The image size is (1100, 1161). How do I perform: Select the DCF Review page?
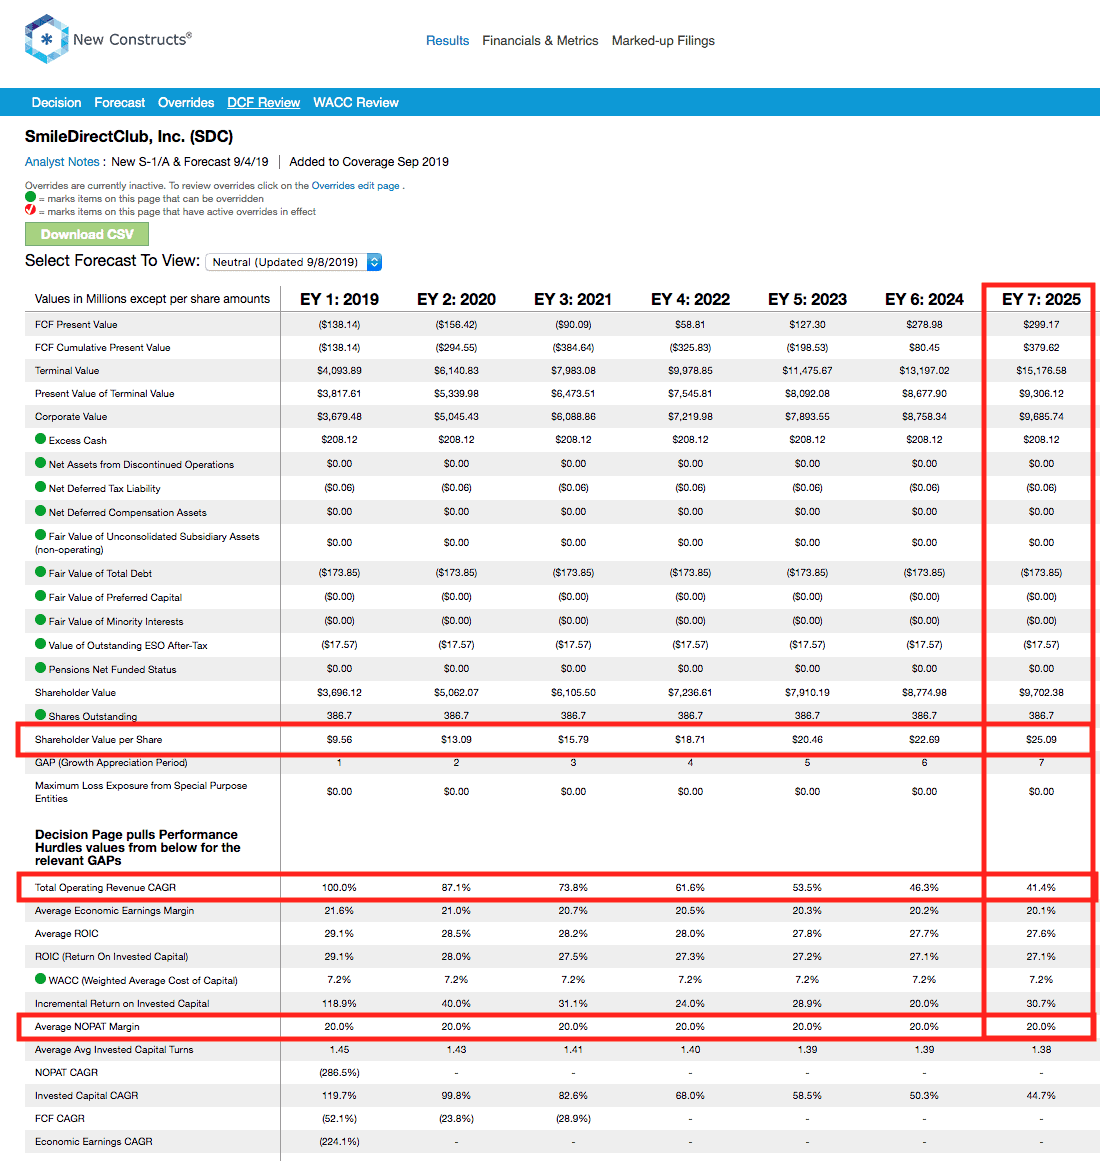[x=264, y=103]
